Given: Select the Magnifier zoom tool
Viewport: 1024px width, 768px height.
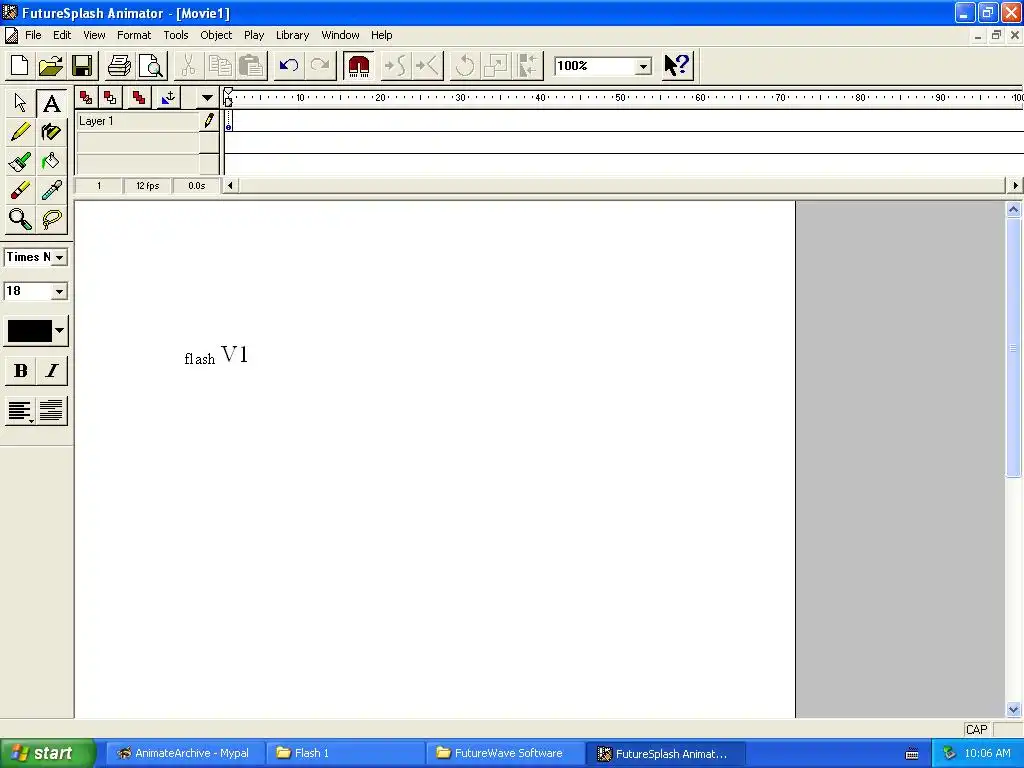Looking at the screenshot, I should pos(20,219).
